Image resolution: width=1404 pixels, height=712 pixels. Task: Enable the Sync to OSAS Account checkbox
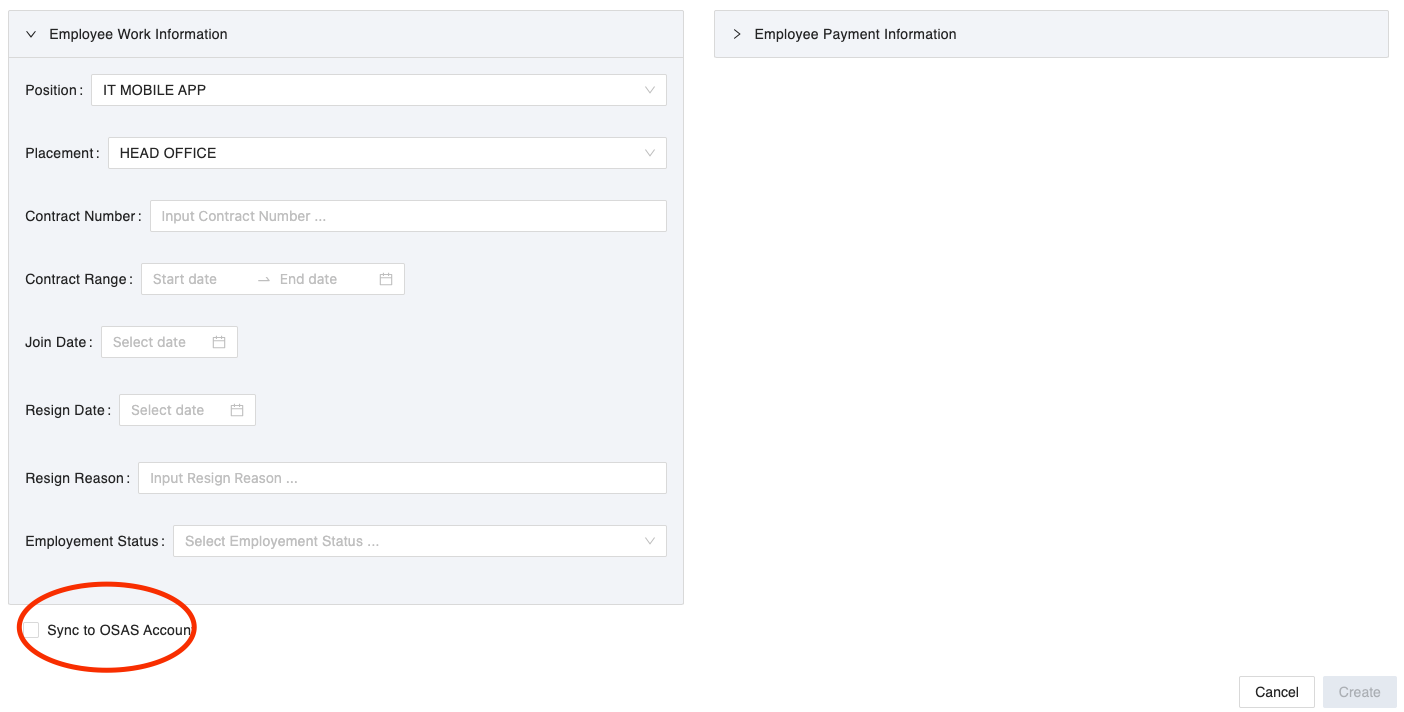(32, 630)
